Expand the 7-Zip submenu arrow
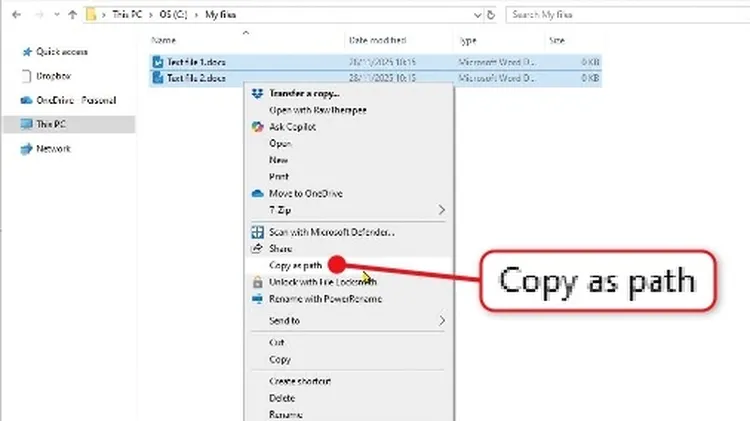 pyautogui.click(x=442, y=210)
